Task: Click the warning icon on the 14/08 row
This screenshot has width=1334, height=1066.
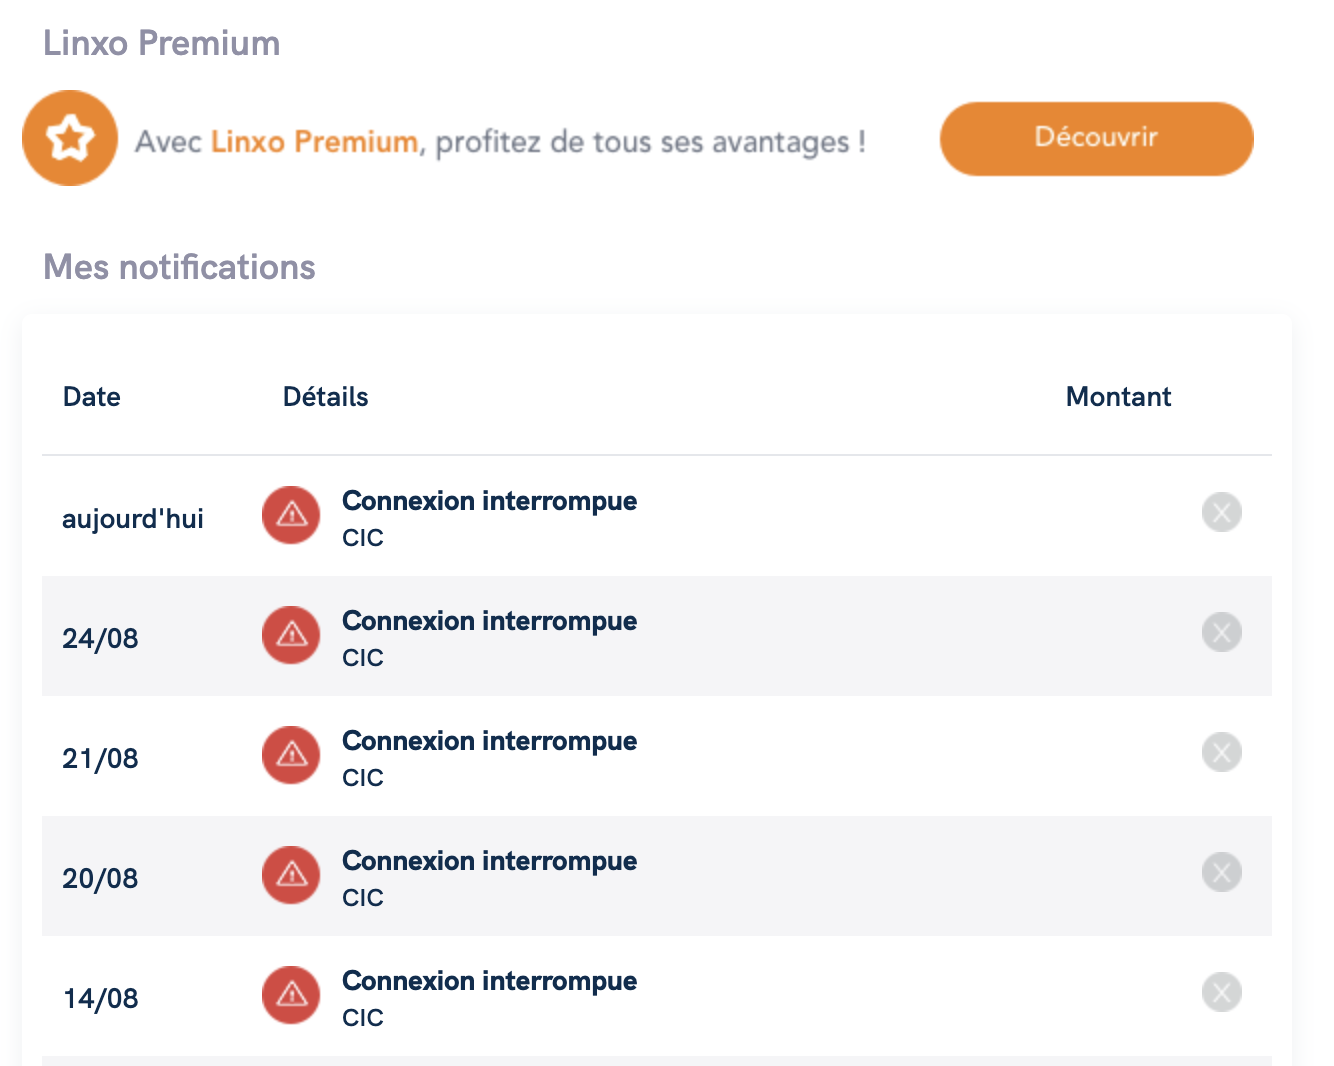Action: [x=291, y=995]
